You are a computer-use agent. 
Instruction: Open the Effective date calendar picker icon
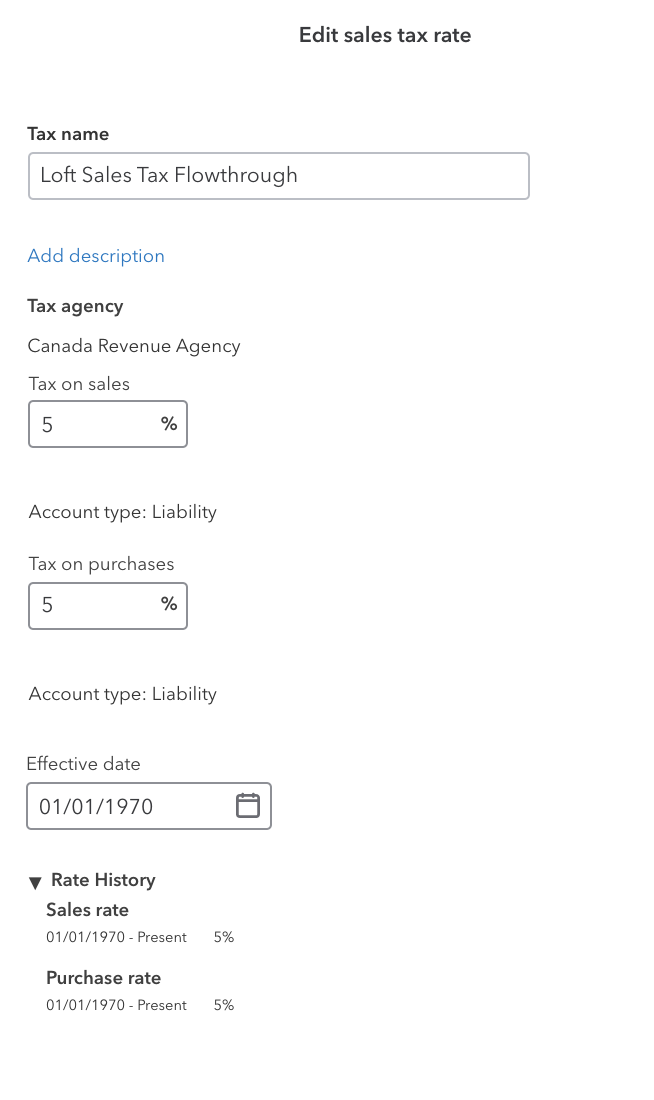click(x=247, y=806)
